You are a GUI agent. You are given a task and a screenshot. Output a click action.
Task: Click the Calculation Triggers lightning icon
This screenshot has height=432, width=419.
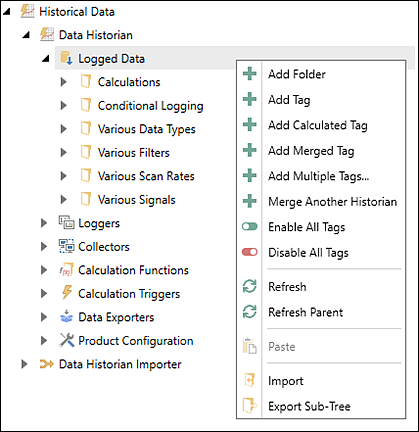(67, 293)
